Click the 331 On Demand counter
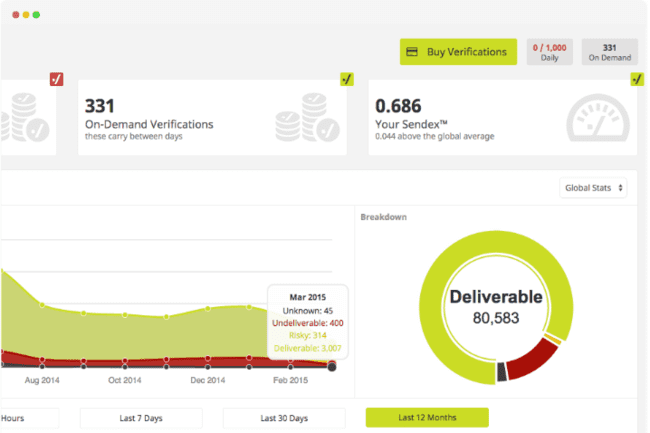Screen dimensions: 650x433 tap(609, 52)
